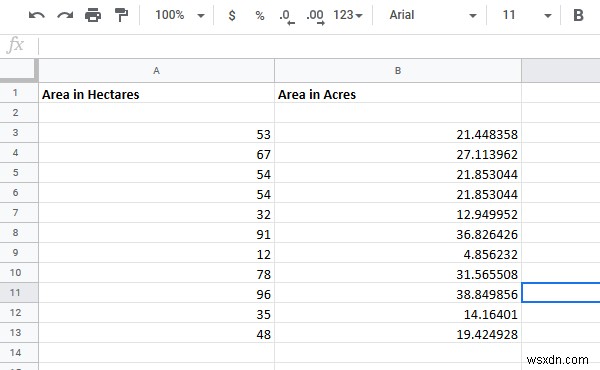Select row 4 header
The width and height of the screenshot is (600, 370).
(x=19, y=153)
